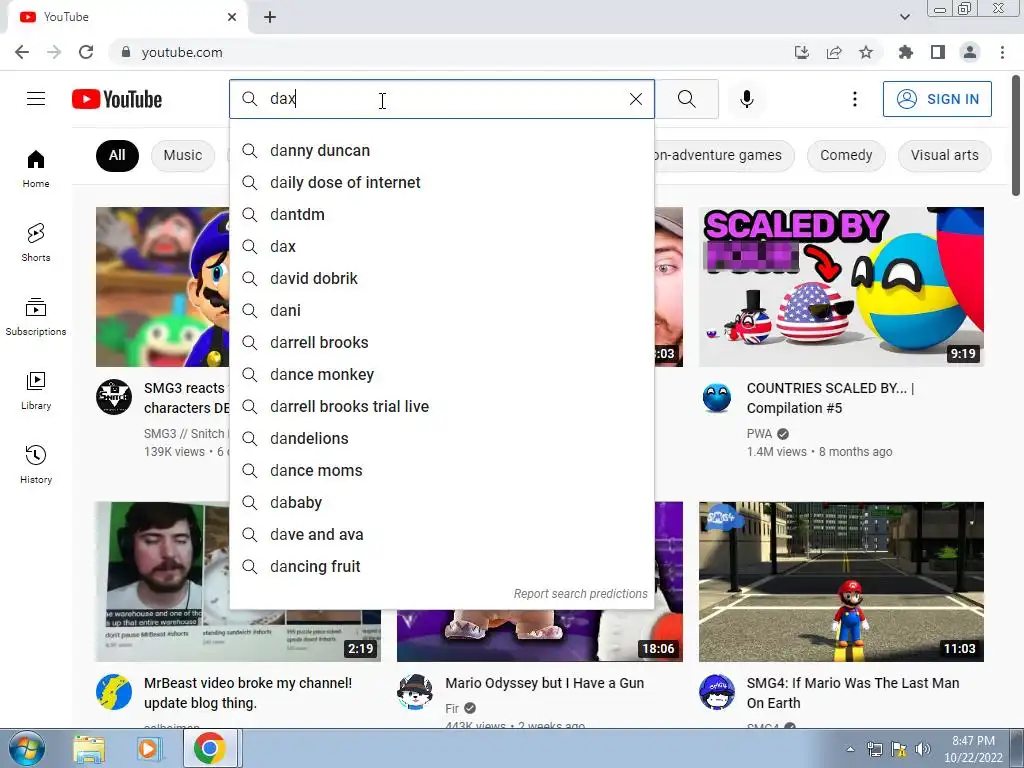Open MrBeast update blog channel avatar
This screenshot has height=768, width=1024.
coord(114,692)
